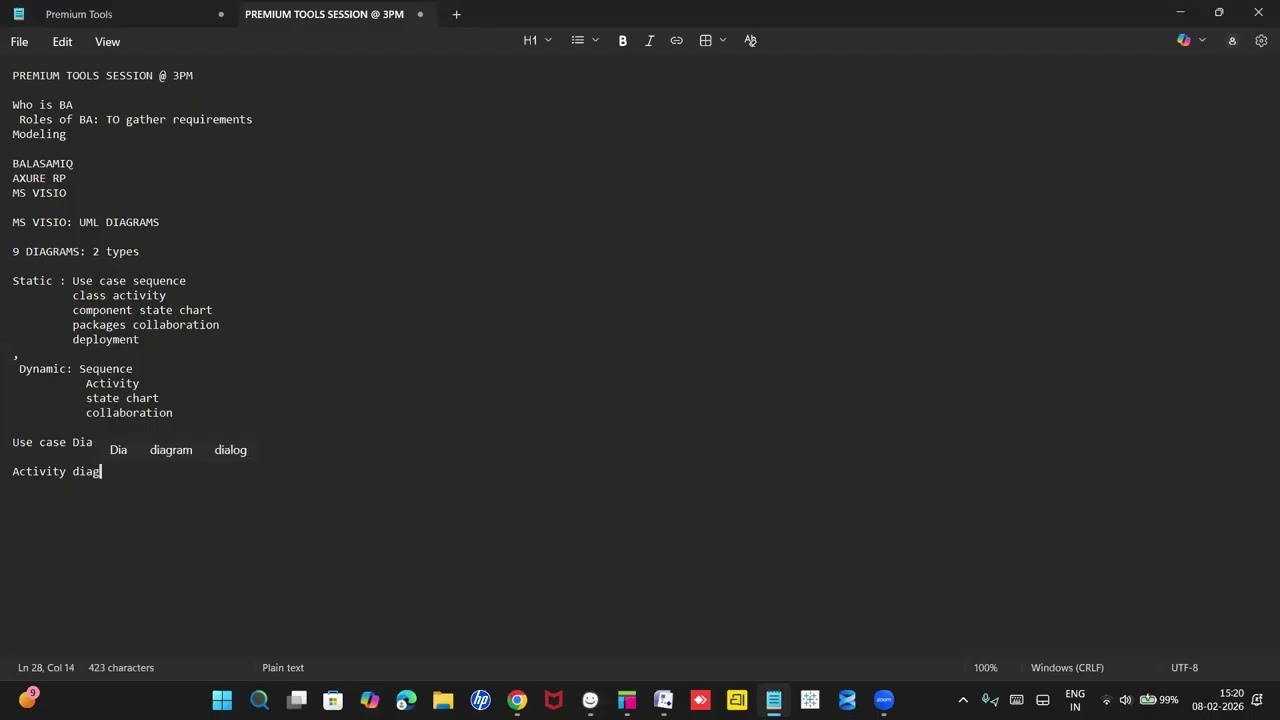Viewport: 1280px width, 720px height.
Task: Open battery status showing 99%
Action: click(1159, 700)
